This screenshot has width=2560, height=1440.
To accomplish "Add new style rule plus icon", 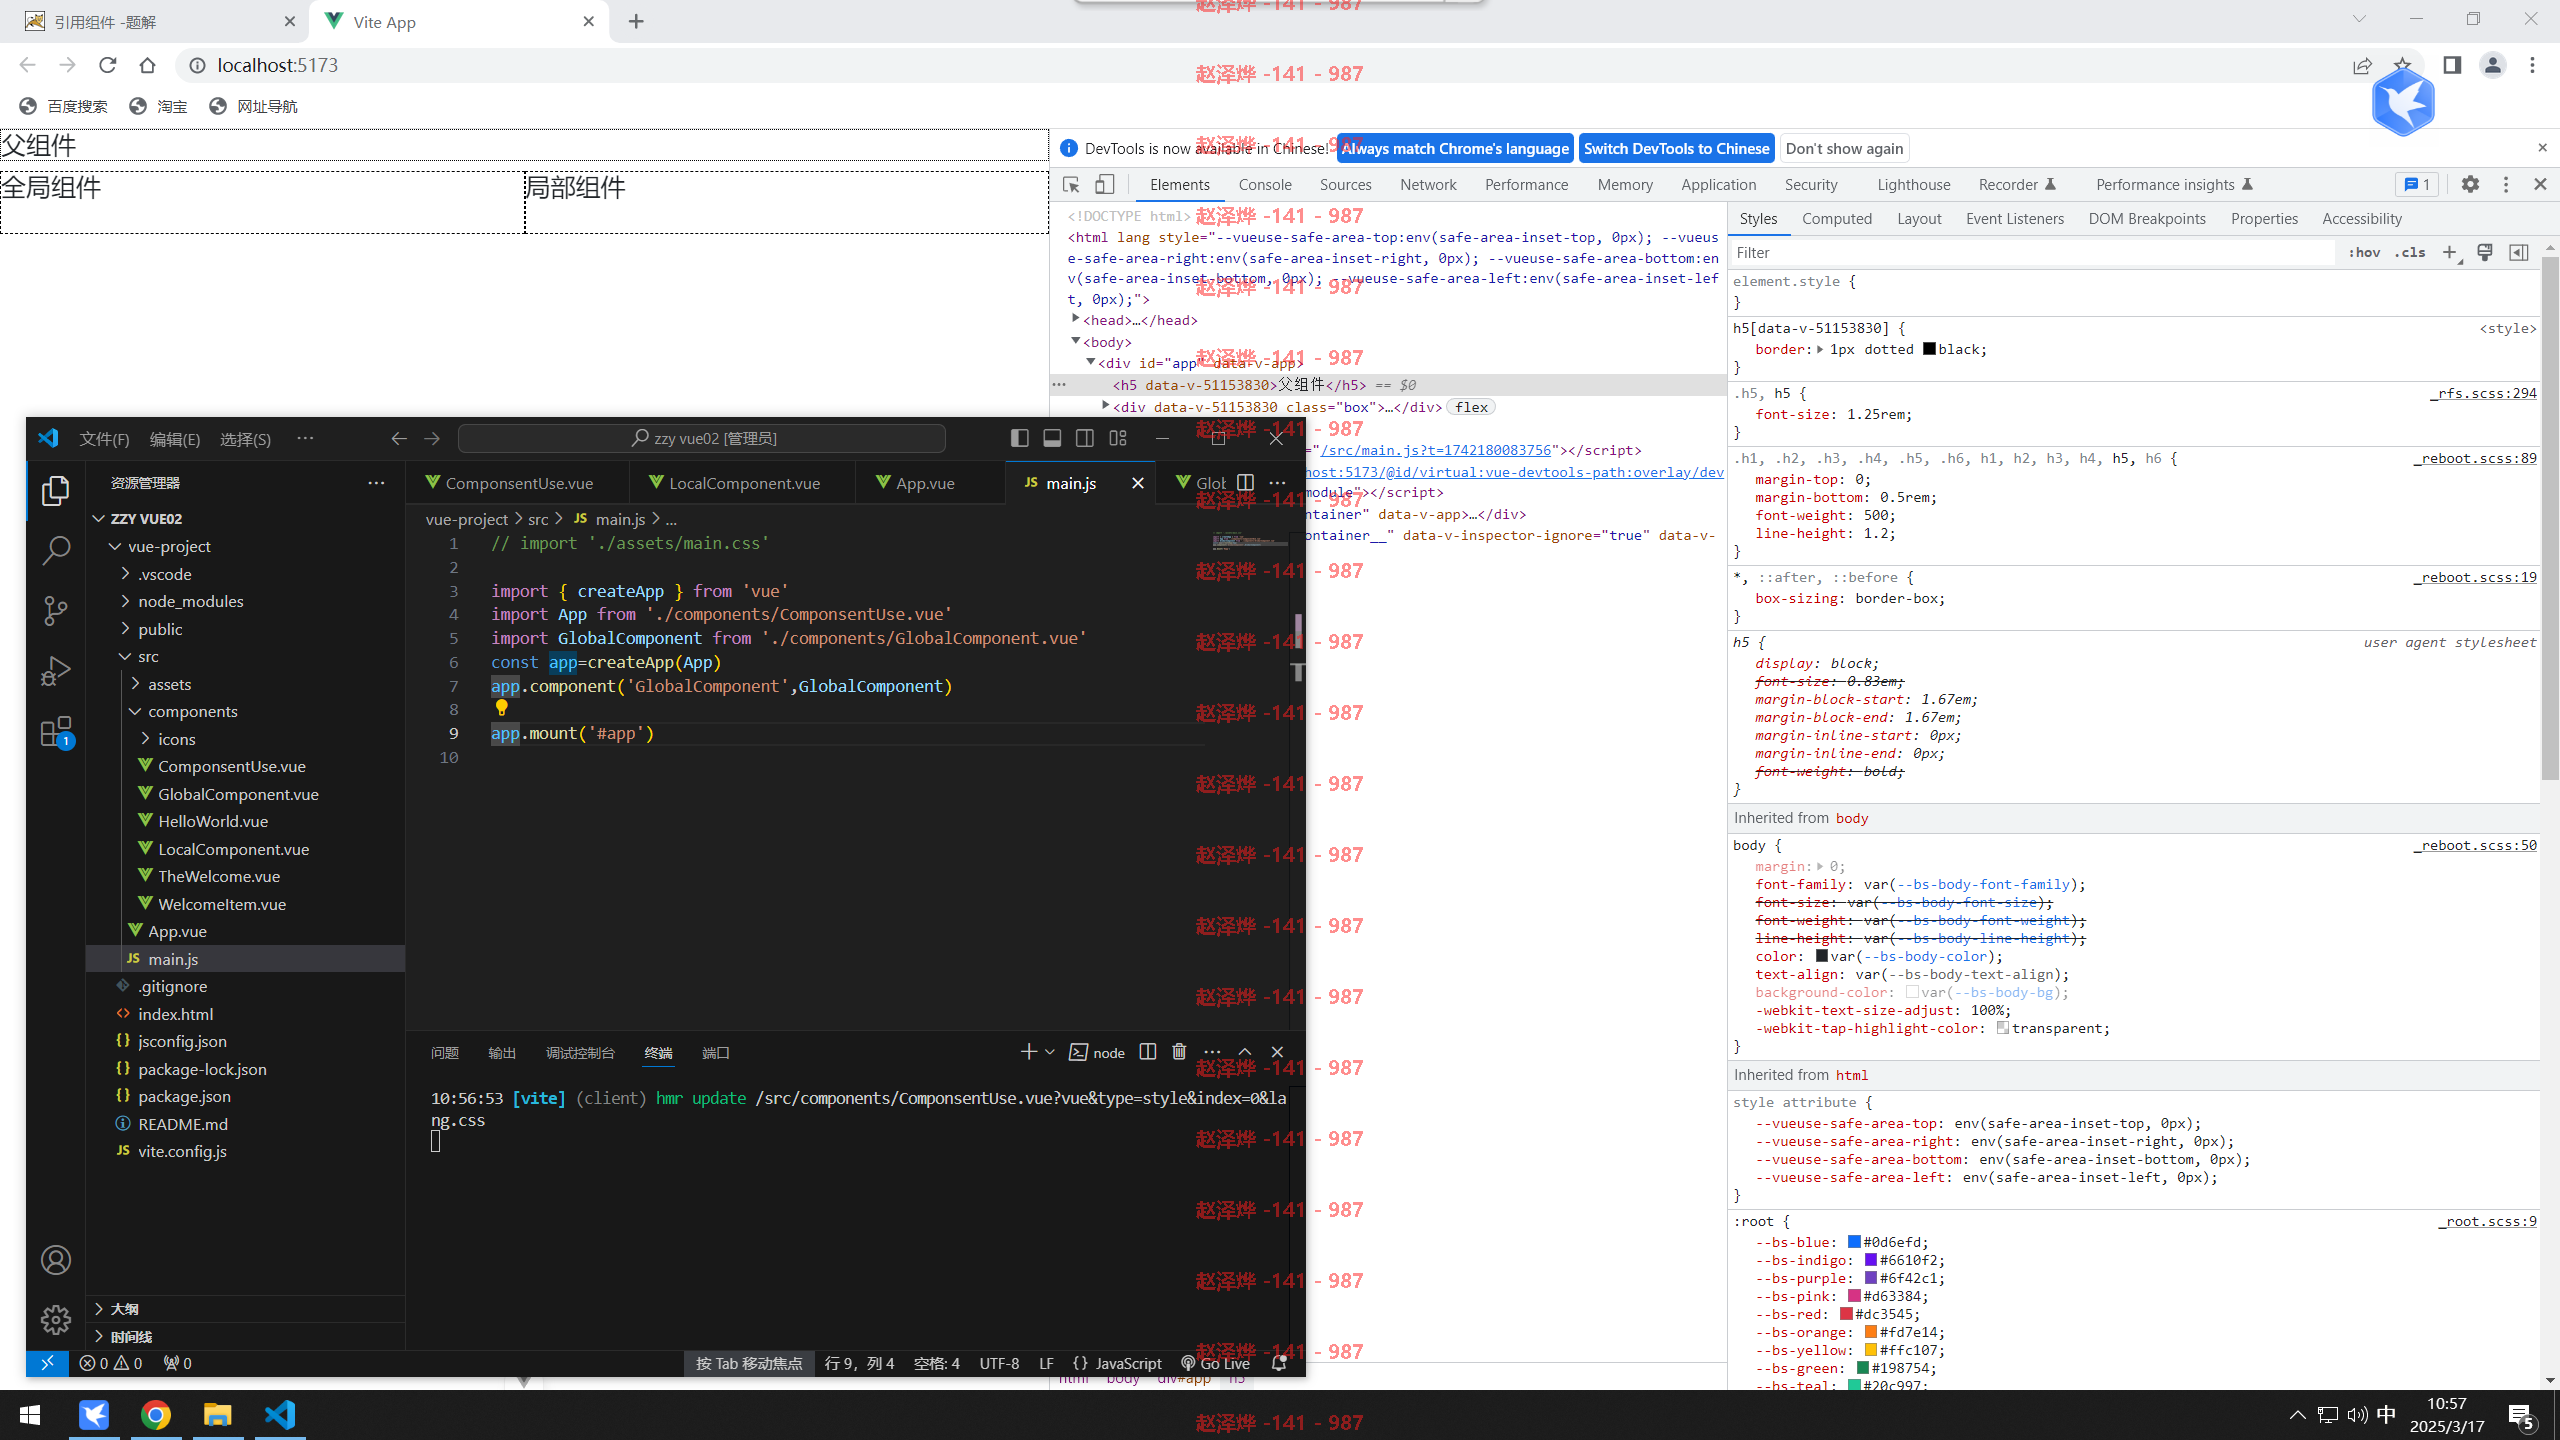I will click(2449, 253).
